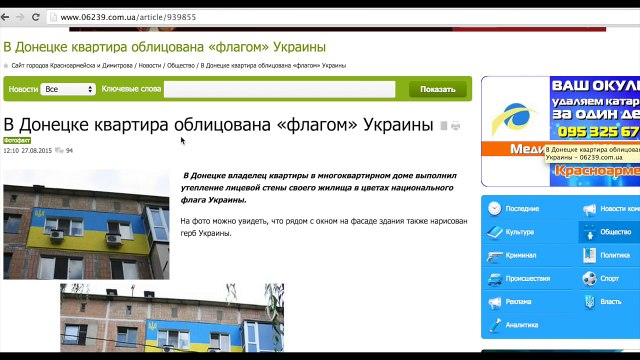The width and height of the screenshot is (640, 360).
Task: Click the Фотофакт green tag
Action: 17,140
